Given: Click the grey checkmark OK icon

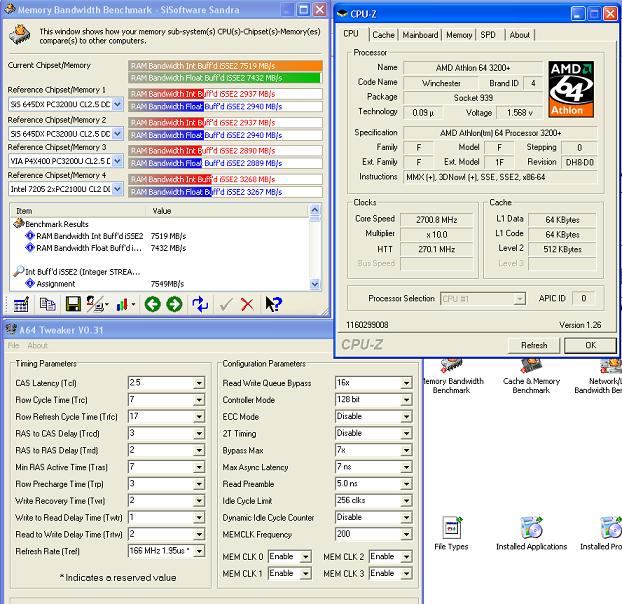Looking at the screenshot, I should tap(226, 304).
